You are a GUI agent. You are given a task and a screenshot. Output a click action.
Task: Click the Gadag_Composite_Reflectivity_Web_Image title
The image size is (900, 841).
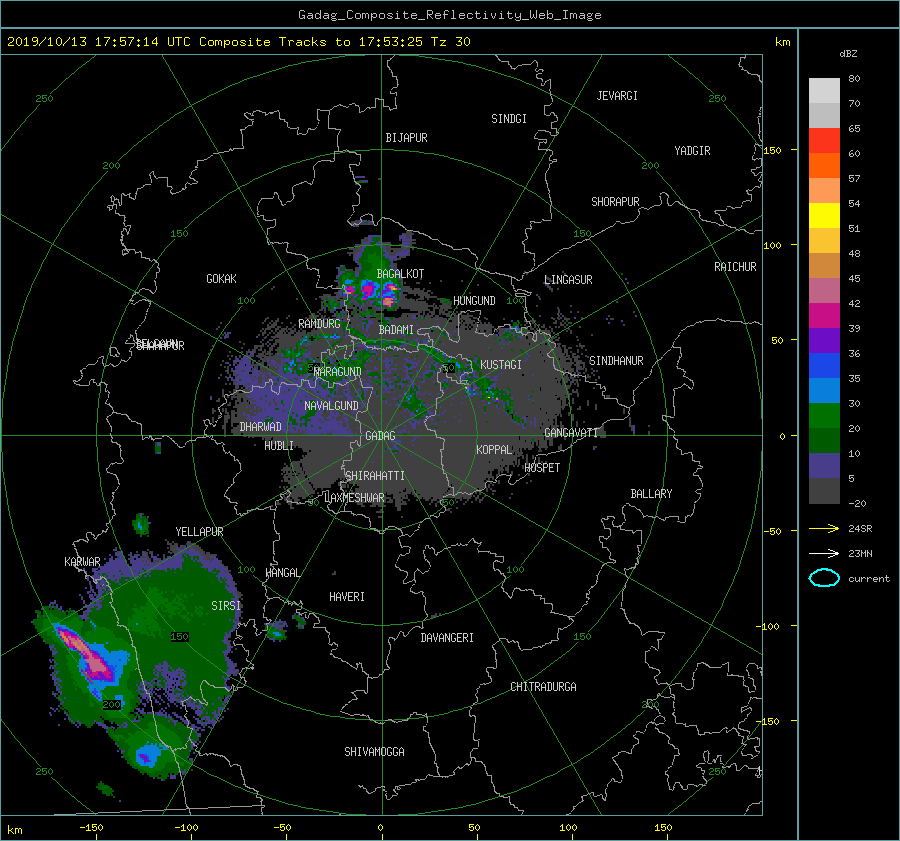tap(449, 15)
